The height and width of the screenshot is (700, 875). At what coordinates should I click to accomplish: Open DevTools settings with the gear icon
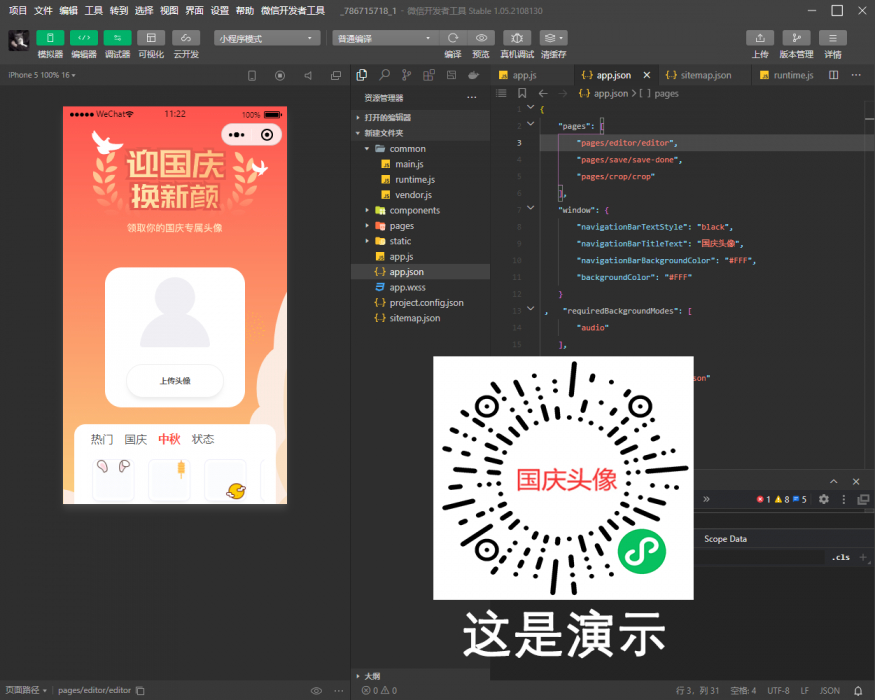pyautogui.click(x=822, y=499)
